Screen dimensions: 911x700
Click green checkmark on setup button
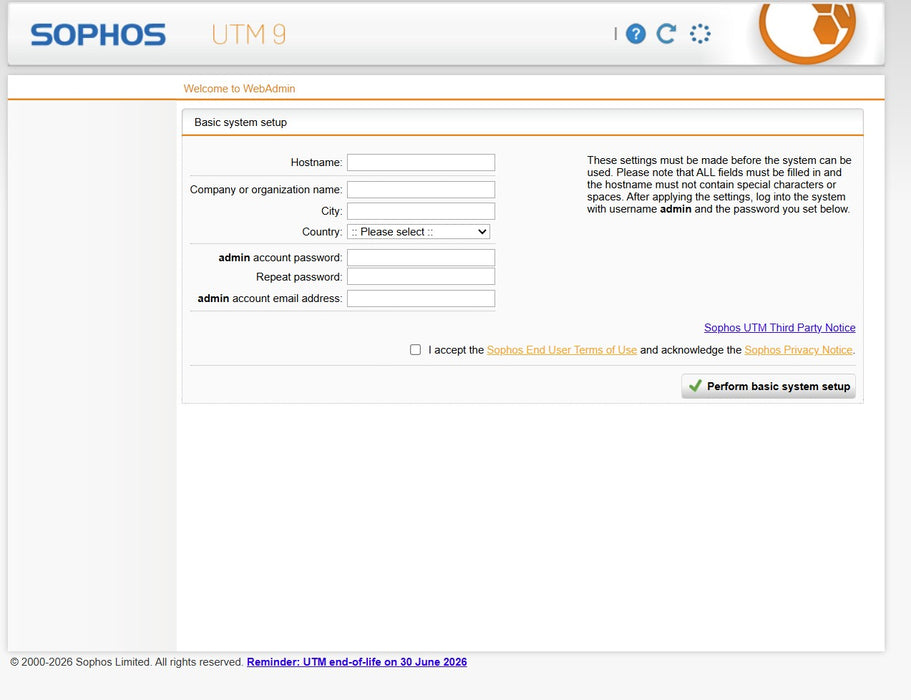pos(695,386)
